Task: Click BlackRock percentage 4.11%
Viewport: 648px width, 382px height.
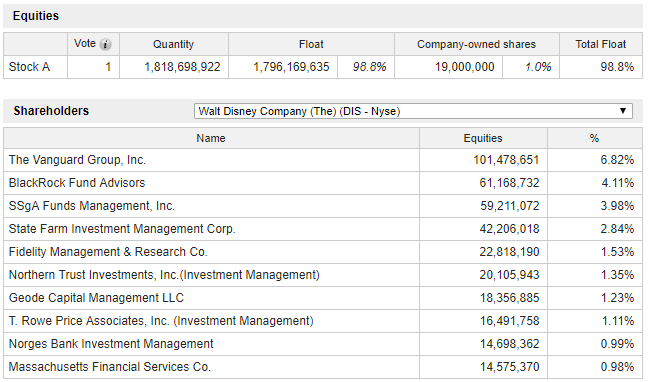Action: click(x=617, y=183)
